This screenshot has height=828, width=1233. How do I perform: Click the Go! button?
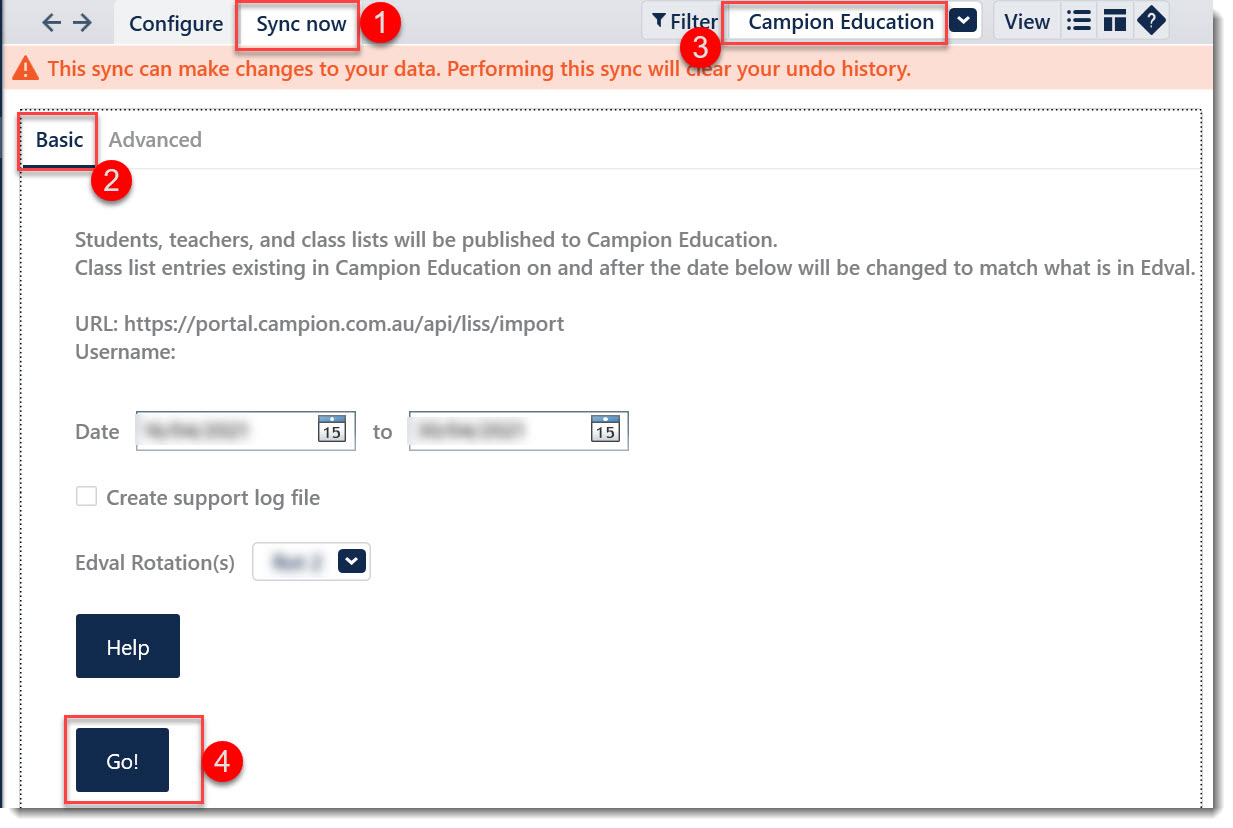click(122, 761)
